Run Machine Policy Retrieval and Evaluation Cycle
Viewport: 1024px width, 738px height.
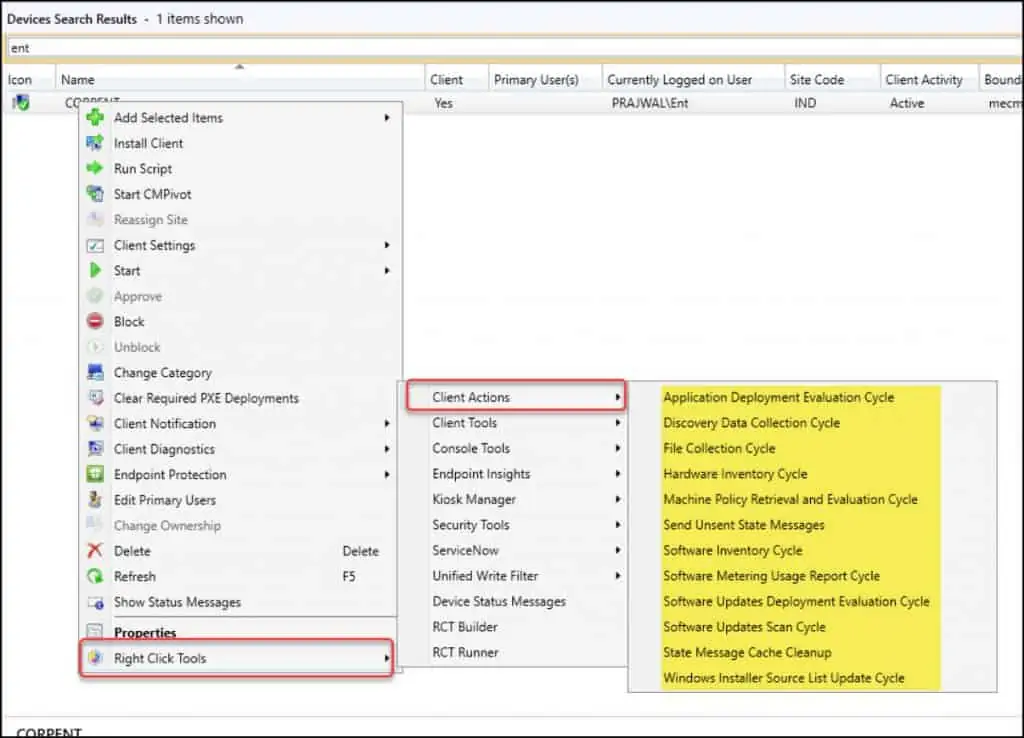(x=790, y=499)
